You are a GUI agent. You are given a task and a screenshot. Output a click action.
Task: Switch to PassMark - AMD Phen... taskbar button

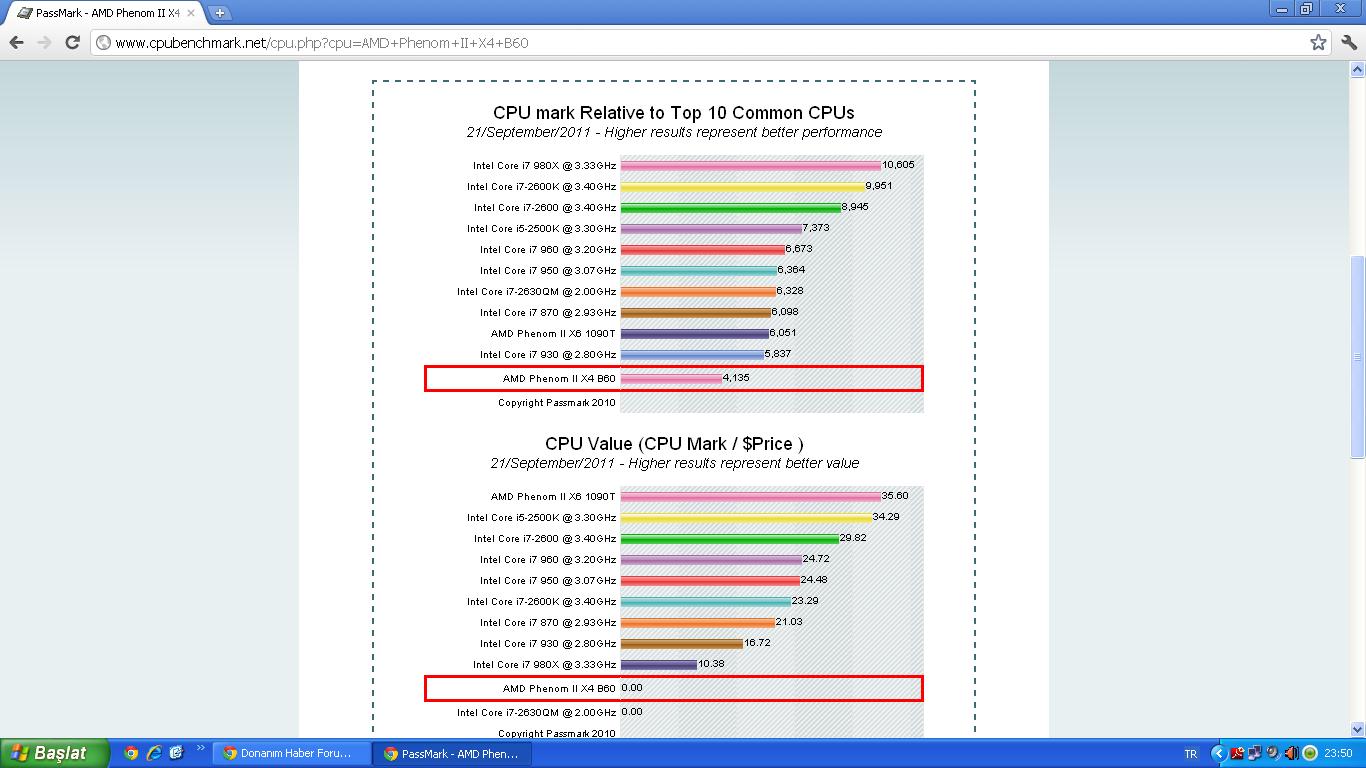pos(452,754)
